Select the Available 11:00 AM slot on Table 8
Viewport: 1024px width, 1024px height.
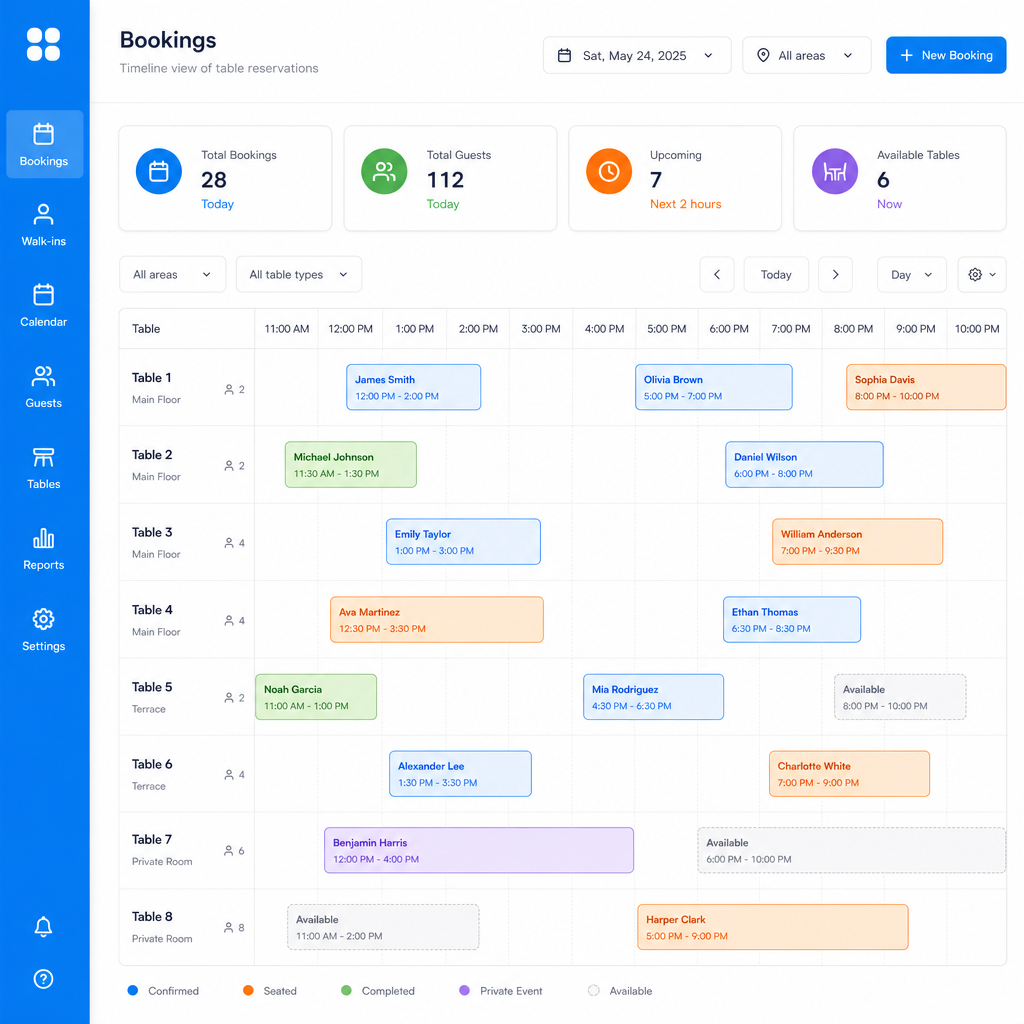[x=383, y=927]
